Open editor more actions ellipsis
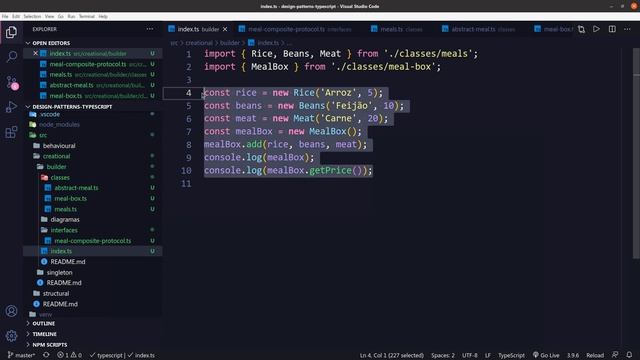 point(627,29)
